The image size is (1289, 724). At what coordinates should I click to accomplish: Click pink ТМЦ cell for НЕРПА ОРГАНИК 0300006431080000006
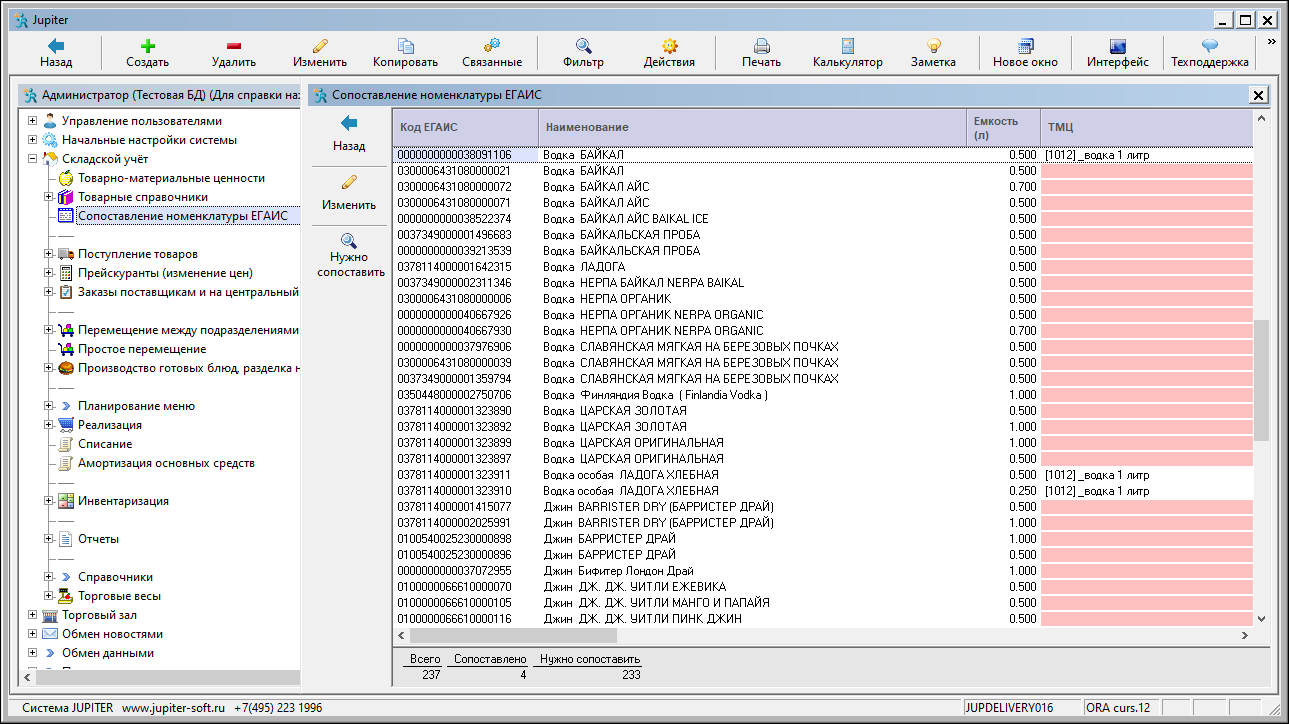point(1146,299)
